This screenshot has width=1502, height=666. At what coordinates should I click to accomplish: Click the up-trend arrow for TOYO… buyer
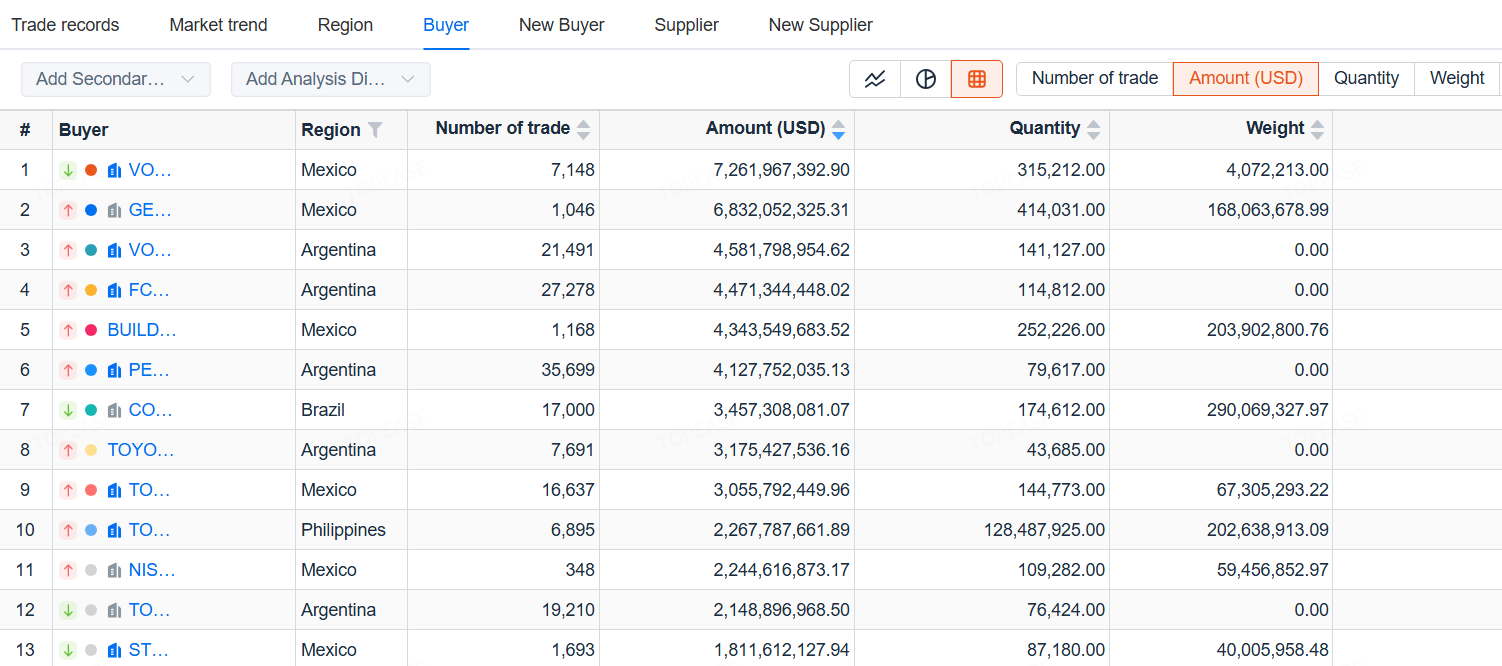click(x=68, y=450)
